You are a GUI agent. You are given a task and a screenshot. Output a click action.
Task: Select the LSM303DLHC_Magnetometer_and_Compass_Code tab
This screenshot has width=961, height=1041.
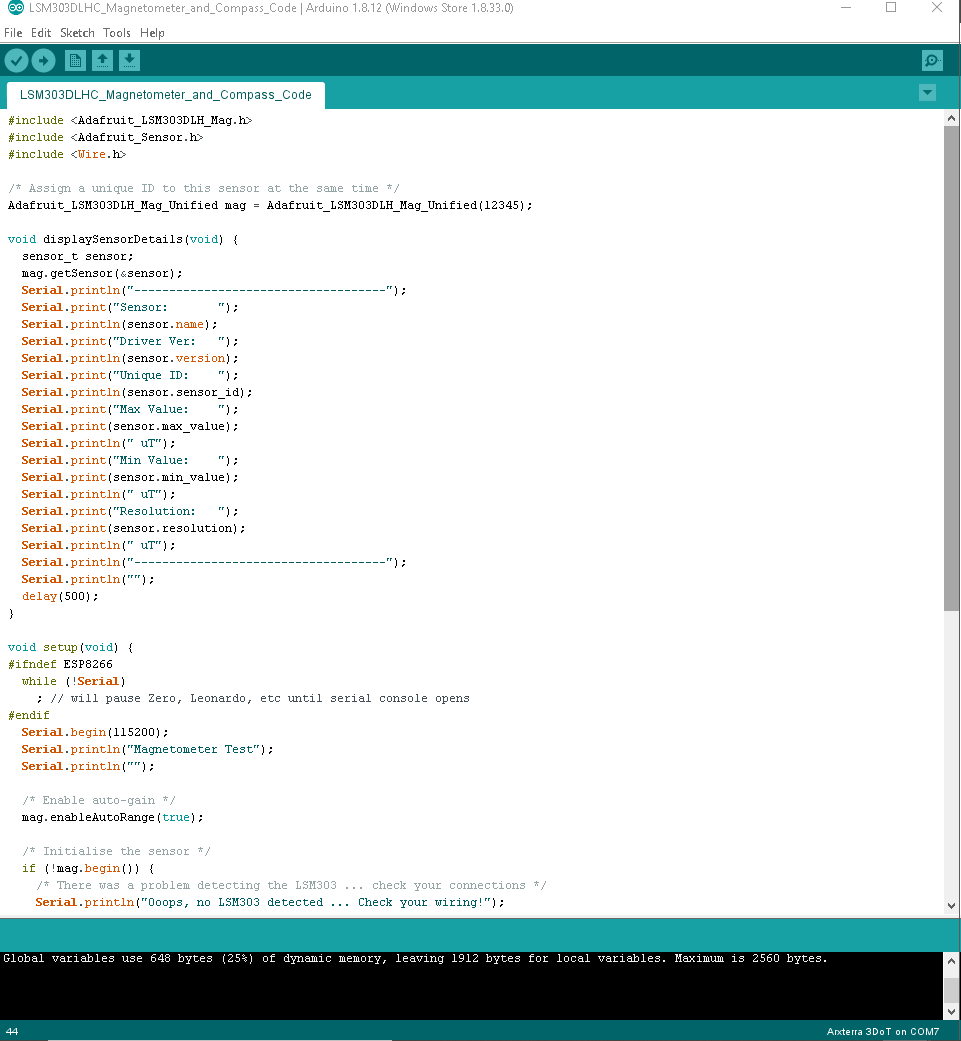tap(165, 95)
